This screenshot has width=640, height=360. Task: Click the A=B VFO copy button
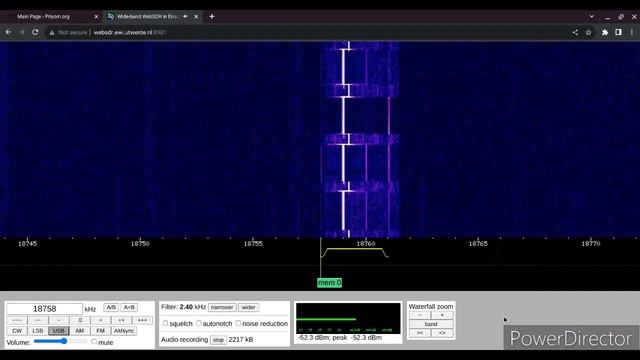(129, 307)
